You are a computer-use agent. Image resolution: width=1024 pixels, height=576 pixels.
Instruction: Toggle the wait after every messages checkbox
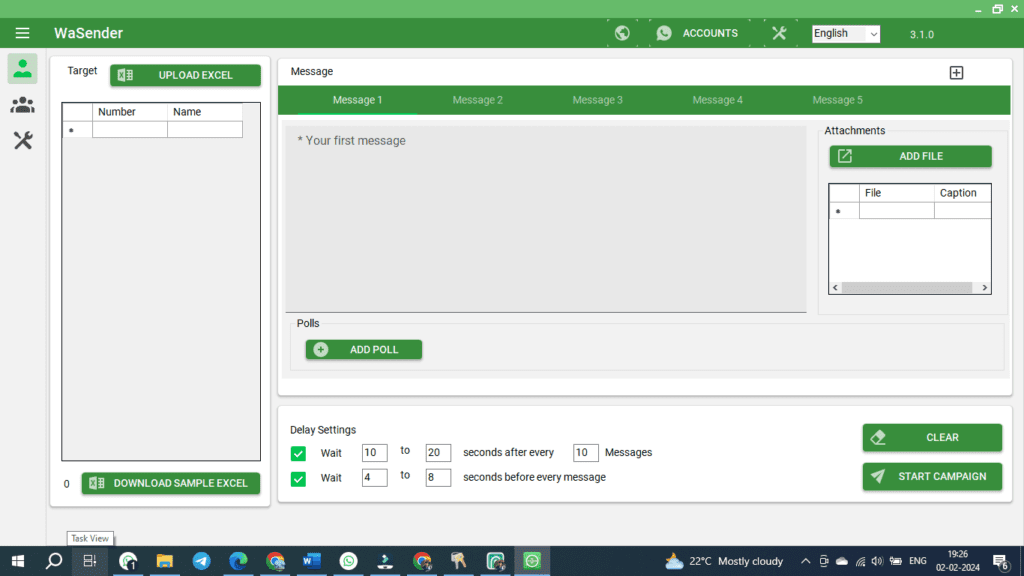[x=298, y=453]
